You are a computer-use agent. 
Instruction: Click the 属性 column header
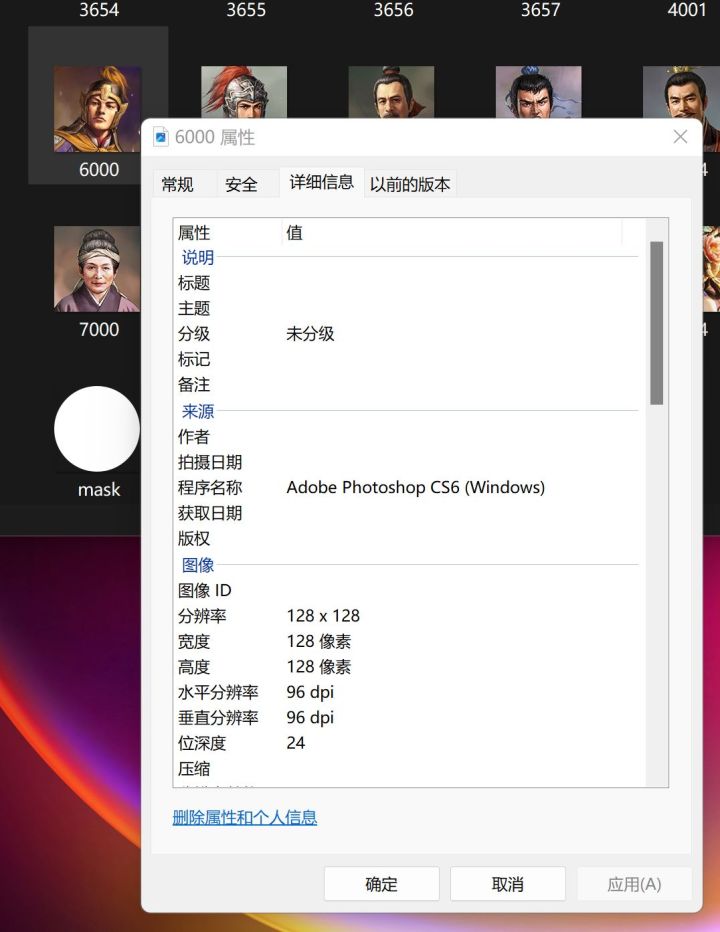click(227, 232)
